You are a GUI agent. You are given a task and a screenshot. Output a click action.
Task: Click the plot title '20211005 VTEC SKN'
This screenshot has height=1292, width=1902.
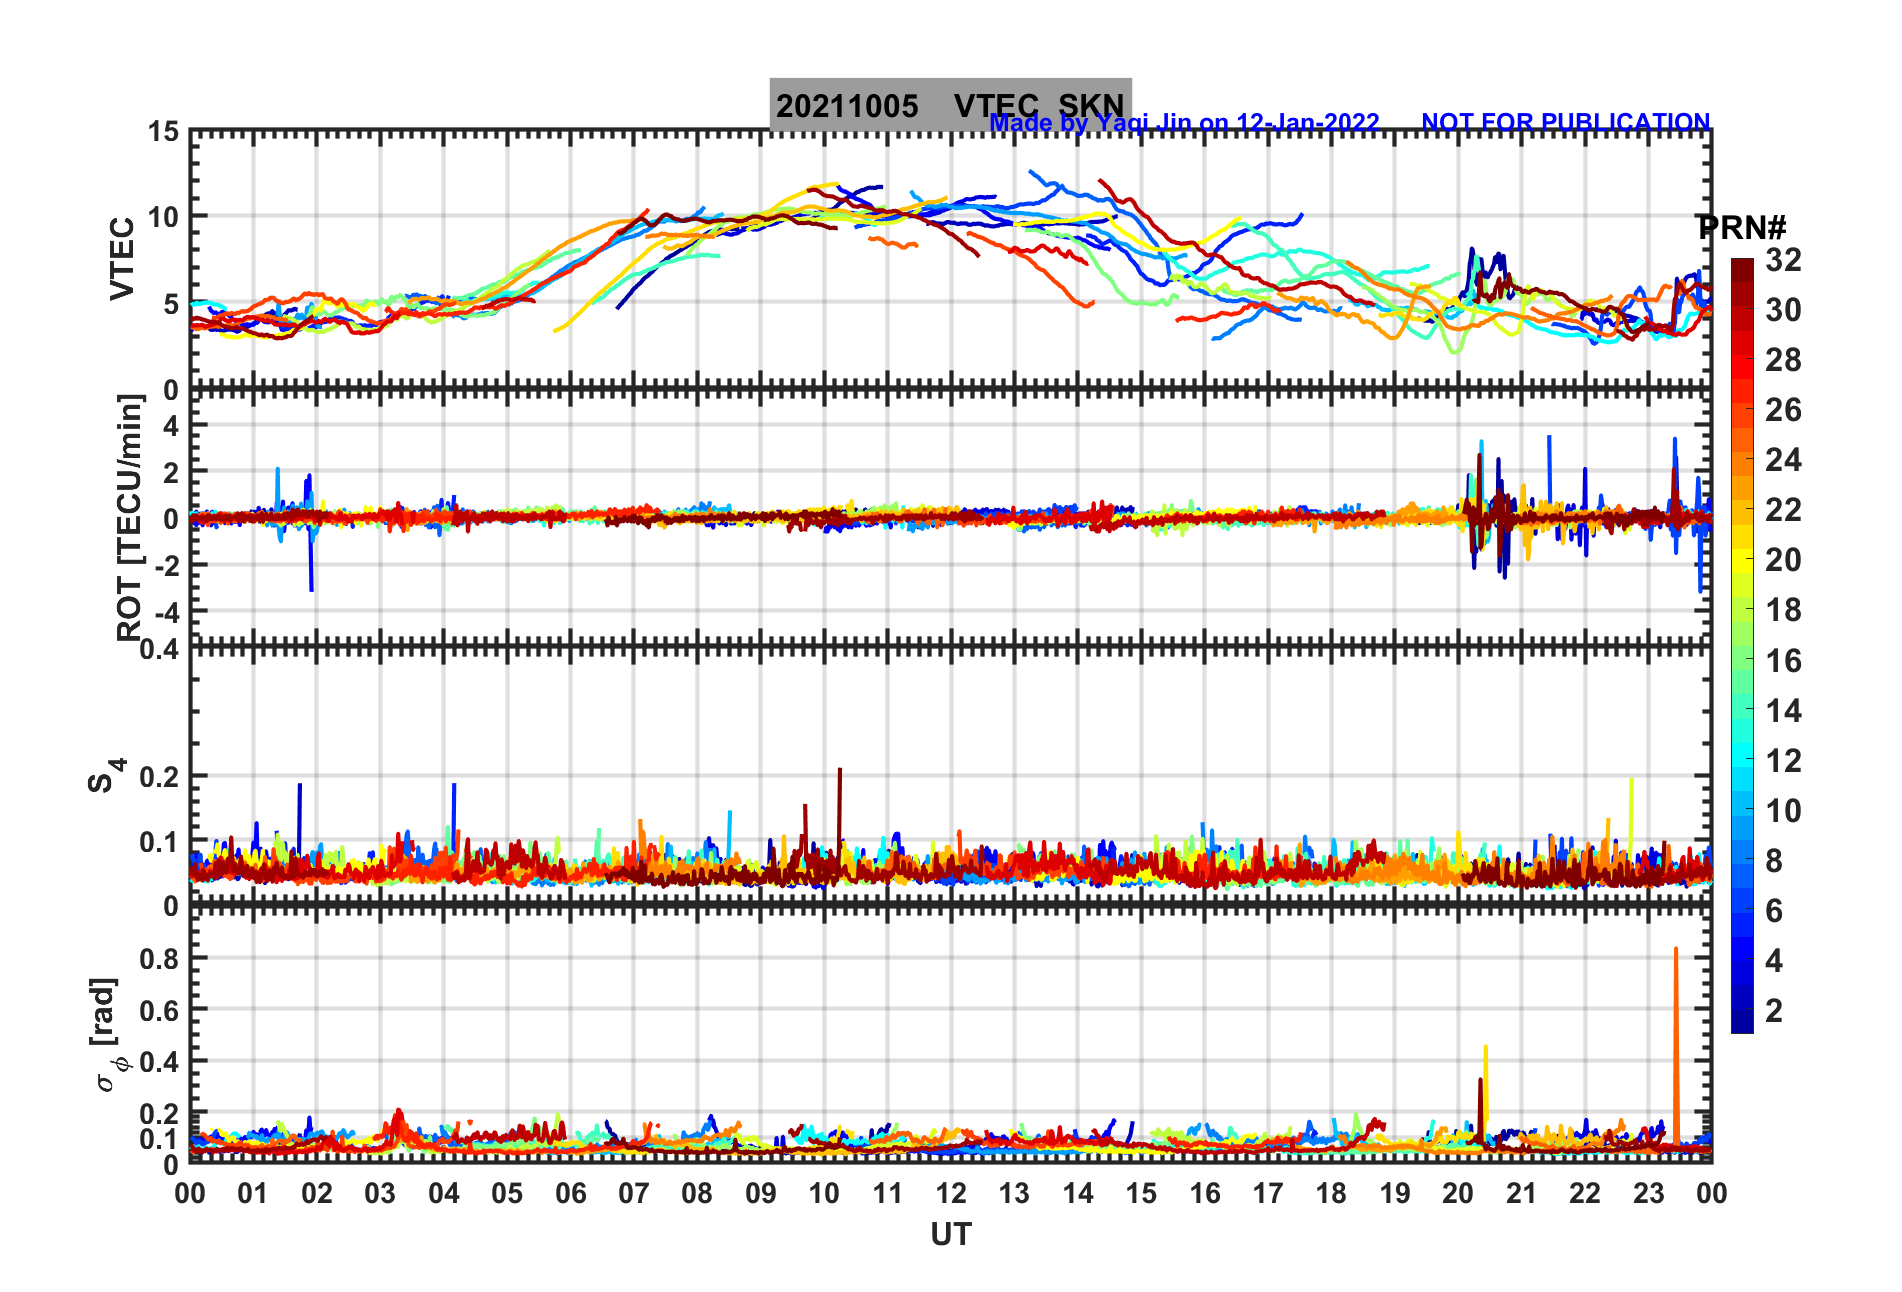click(950, 105)
